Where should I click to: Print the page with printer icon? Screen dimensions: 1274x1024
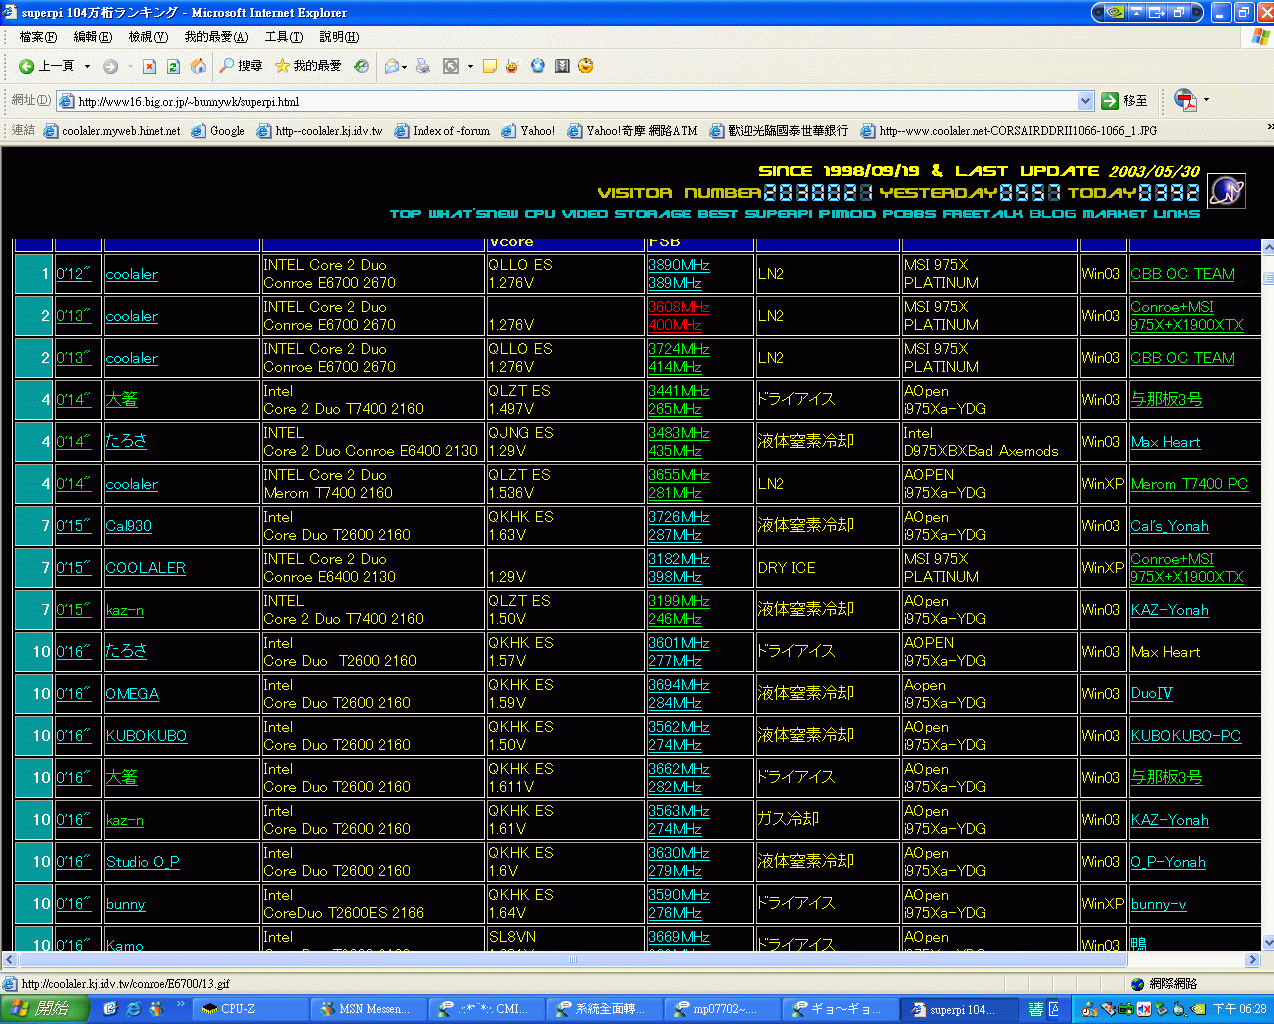click(x=423, y=66)
